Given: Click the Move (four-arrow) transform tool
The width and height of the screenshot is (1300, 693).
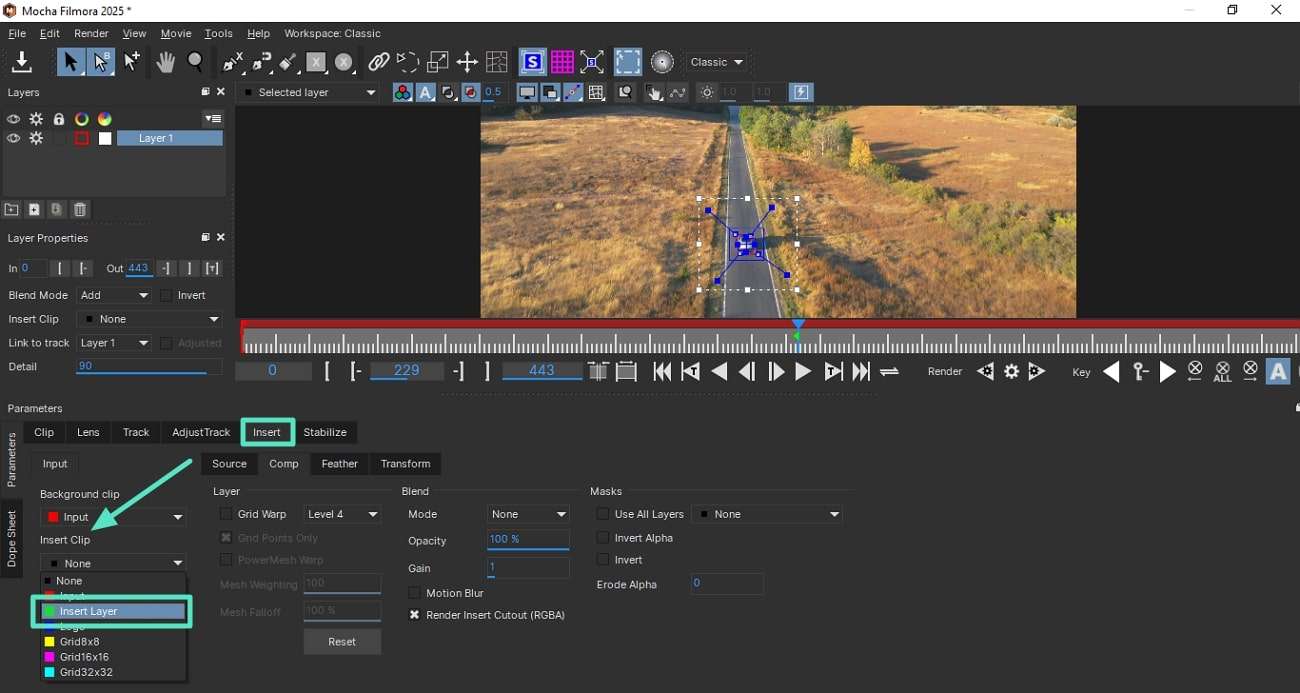Looking at the screenshot, I should tap(467, 62).
